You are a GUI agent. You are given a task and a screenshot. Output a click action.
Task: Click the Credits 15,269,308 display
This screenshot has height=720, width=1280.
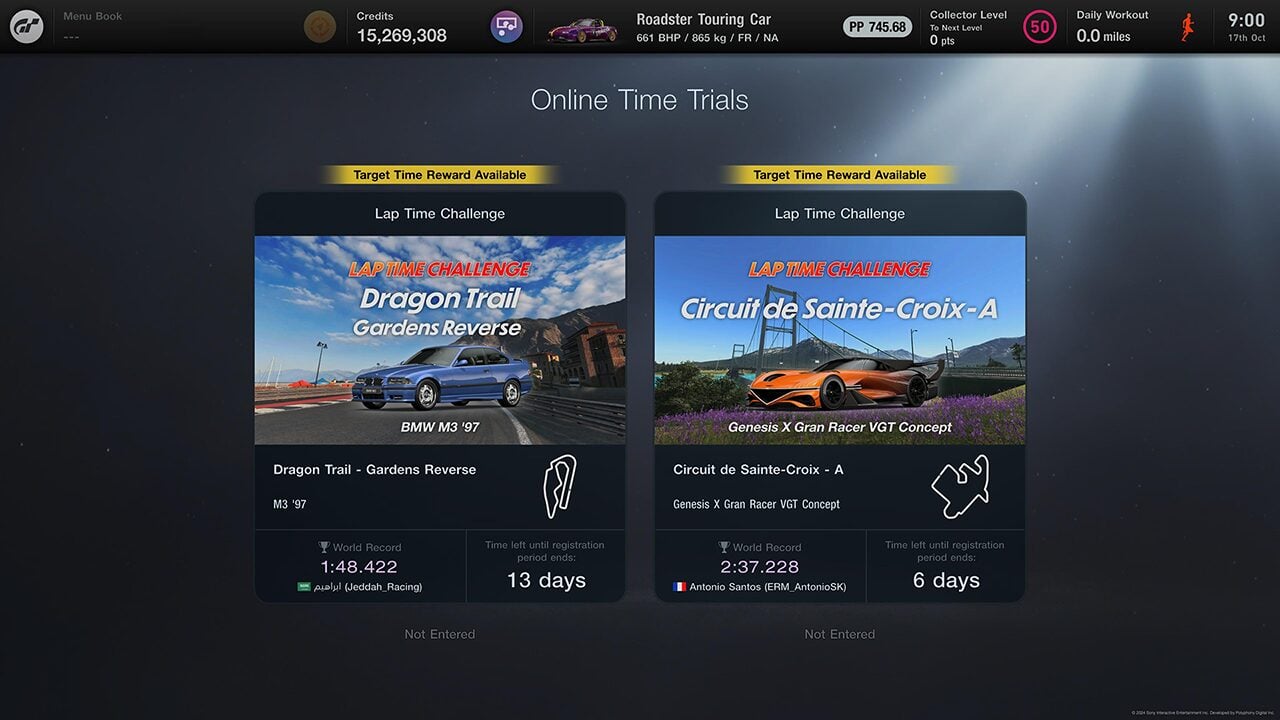point(402,27)
